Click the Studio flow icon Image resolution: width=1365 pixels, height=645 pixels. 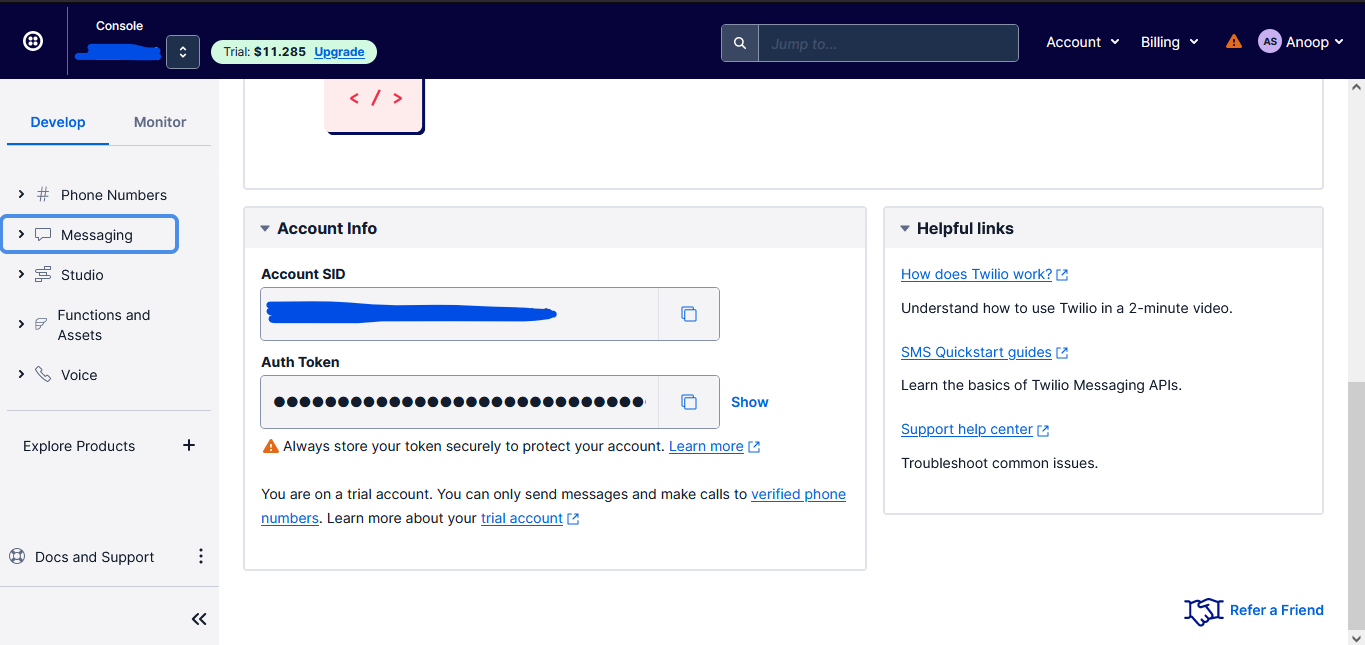point(43,274)
